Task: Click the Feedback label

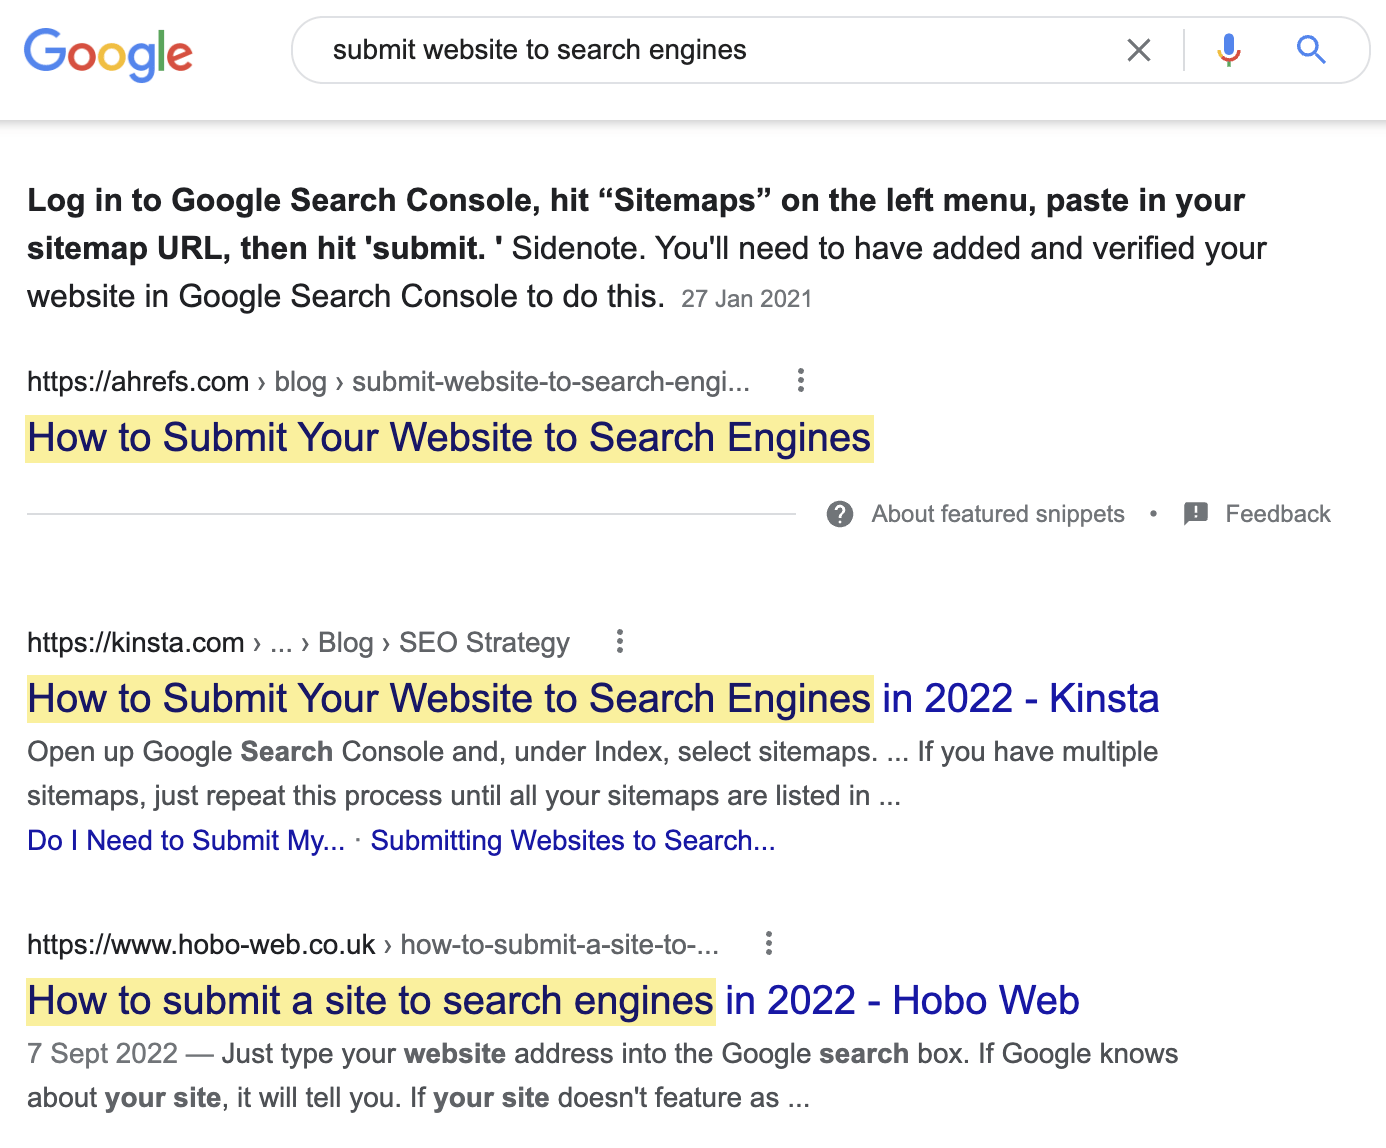Action: tap(1278, 514)
